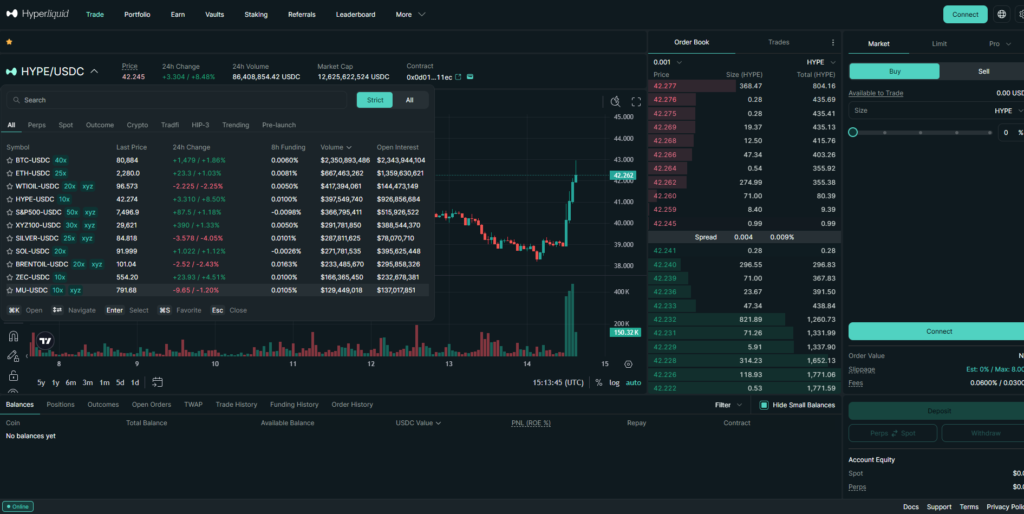Favorite the S&P500-USDC star
Image resolution: width=1024 pixels, height=514 pixels.
coord(10,212)
